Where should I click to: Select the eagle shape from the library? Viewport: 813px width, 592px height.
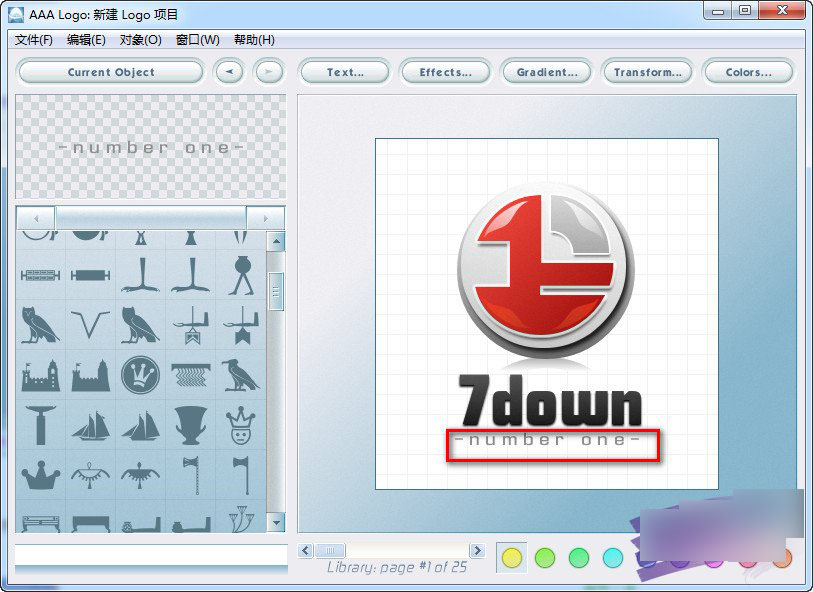point(239,376)
